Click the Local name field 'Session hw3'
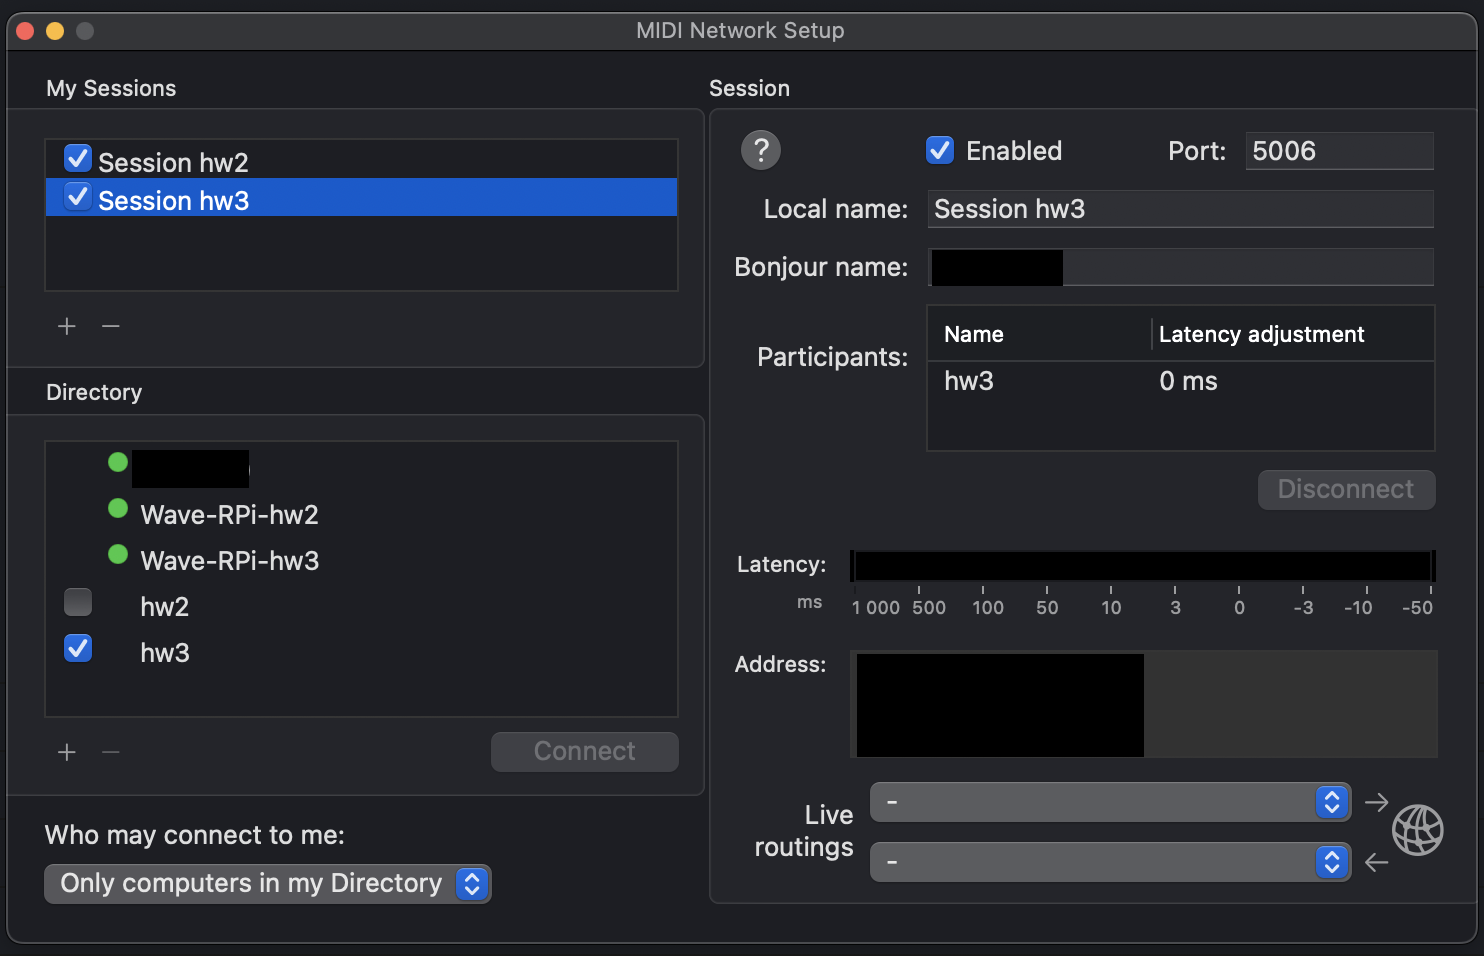The width and height of the screenshot is (1484, 956). 1181,209
